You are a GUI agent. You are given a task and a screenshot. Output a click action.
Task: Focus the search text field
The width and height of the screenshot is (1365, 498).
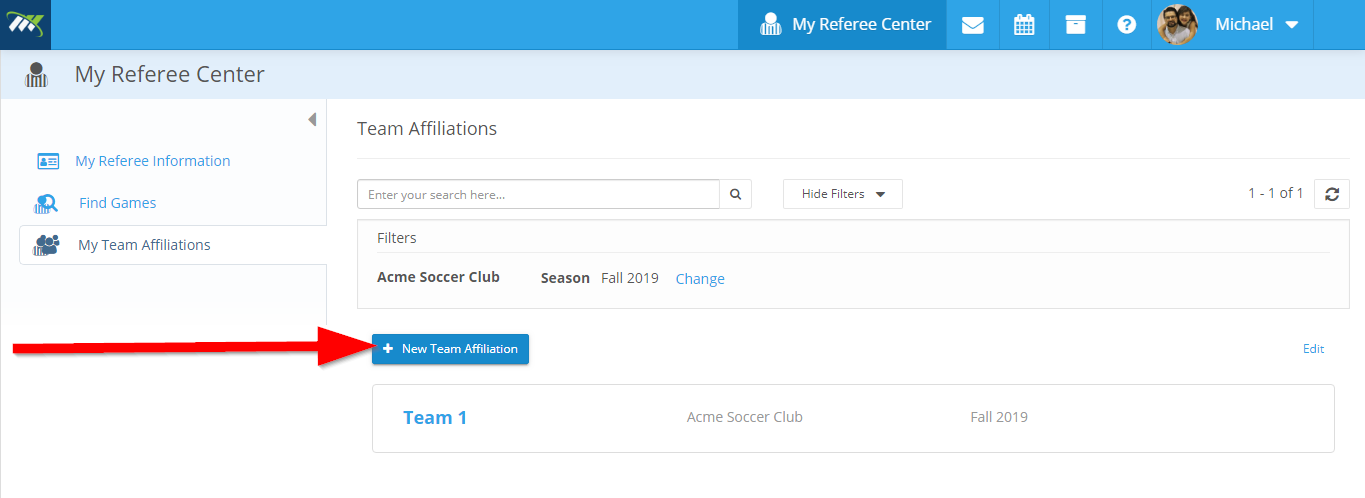pyautogui.click(x=538, y=194)
